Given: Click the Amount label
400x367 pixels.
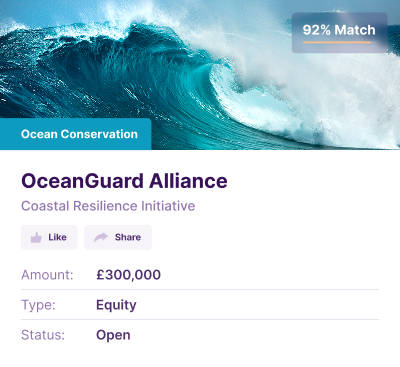Looking at the screenshot, I should tap(47, 275).
